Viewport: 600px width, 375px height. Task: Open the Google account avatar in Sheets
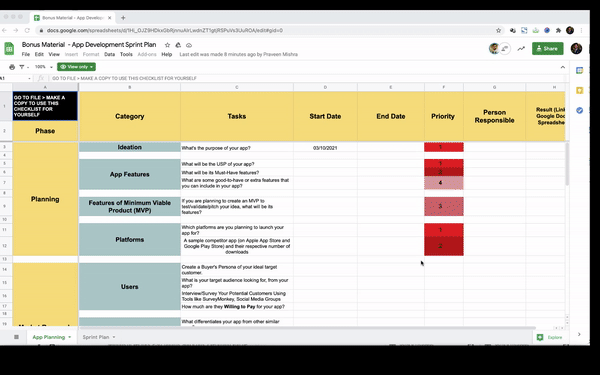[x=576, y=49]
